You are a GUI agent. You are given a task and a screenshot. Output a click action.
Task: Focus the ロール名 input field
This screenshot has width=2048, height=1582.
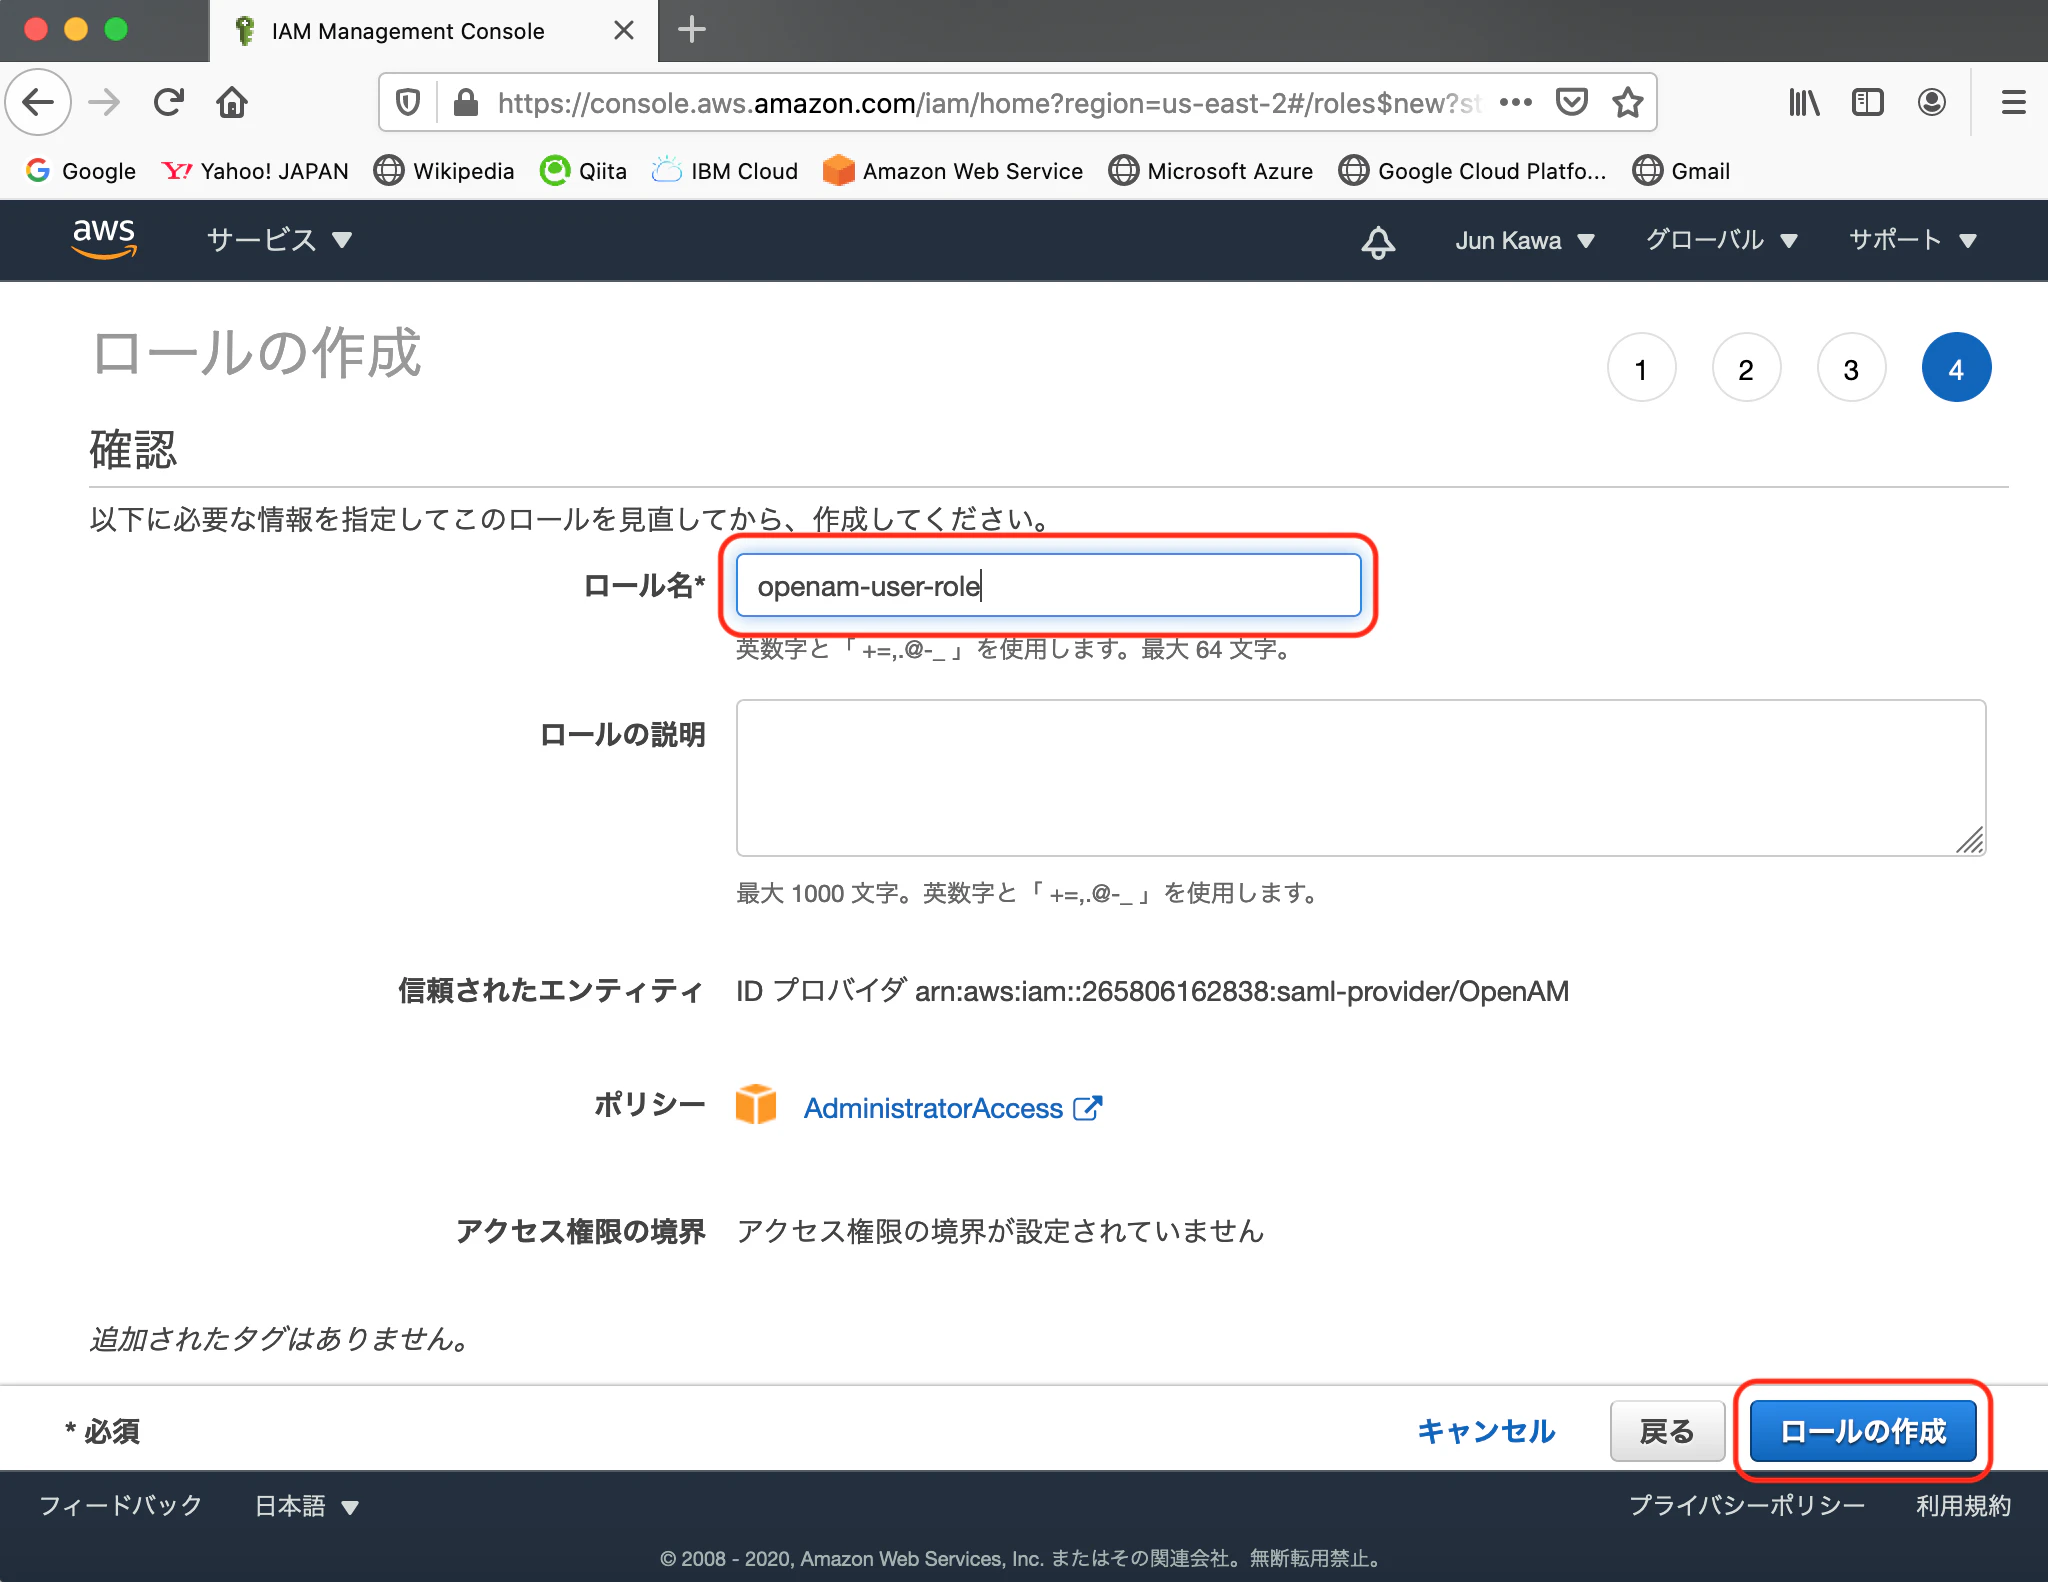coord(1048,585)
